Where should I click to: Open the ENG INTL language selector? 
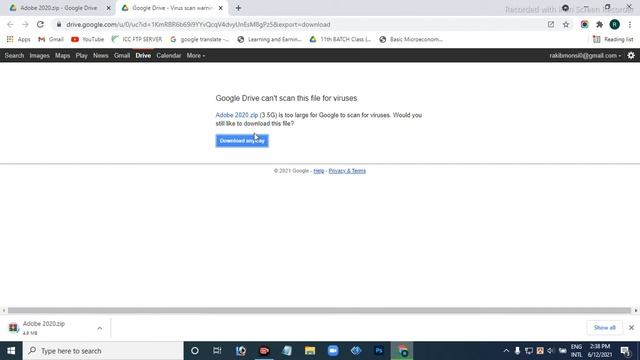click(x=576, y=351)
